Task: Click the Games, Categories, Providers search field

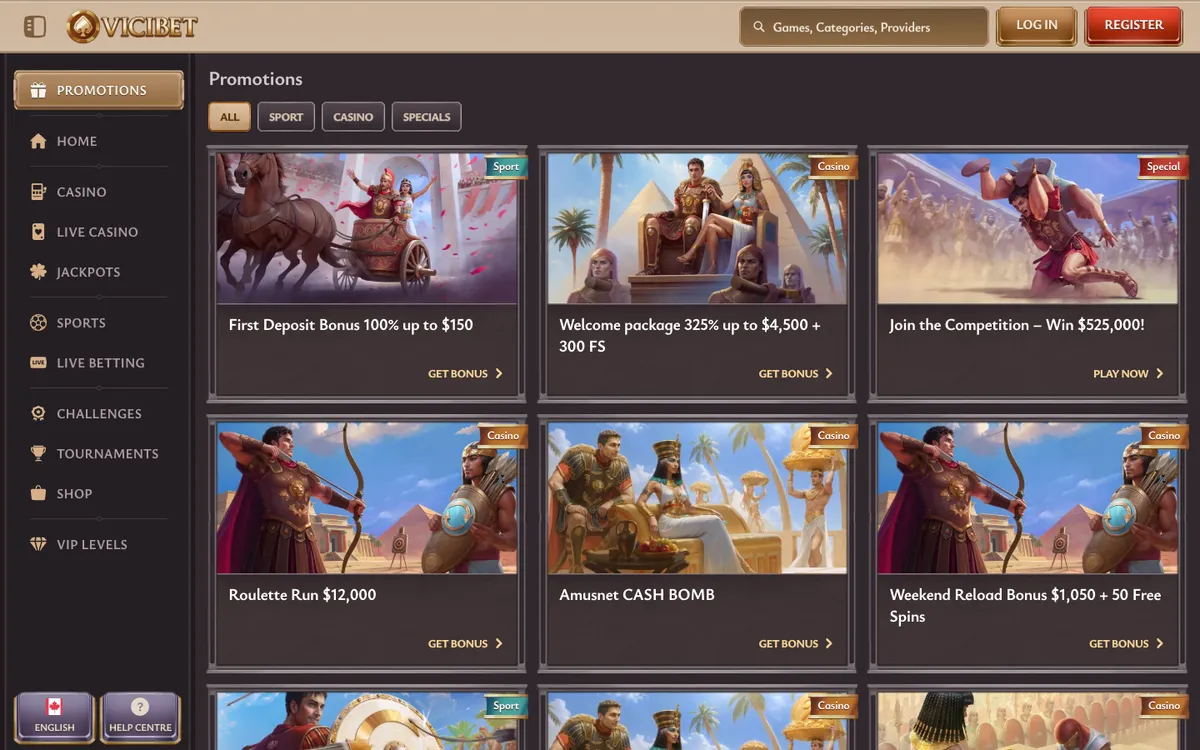Action: click(x=864, y=27)
